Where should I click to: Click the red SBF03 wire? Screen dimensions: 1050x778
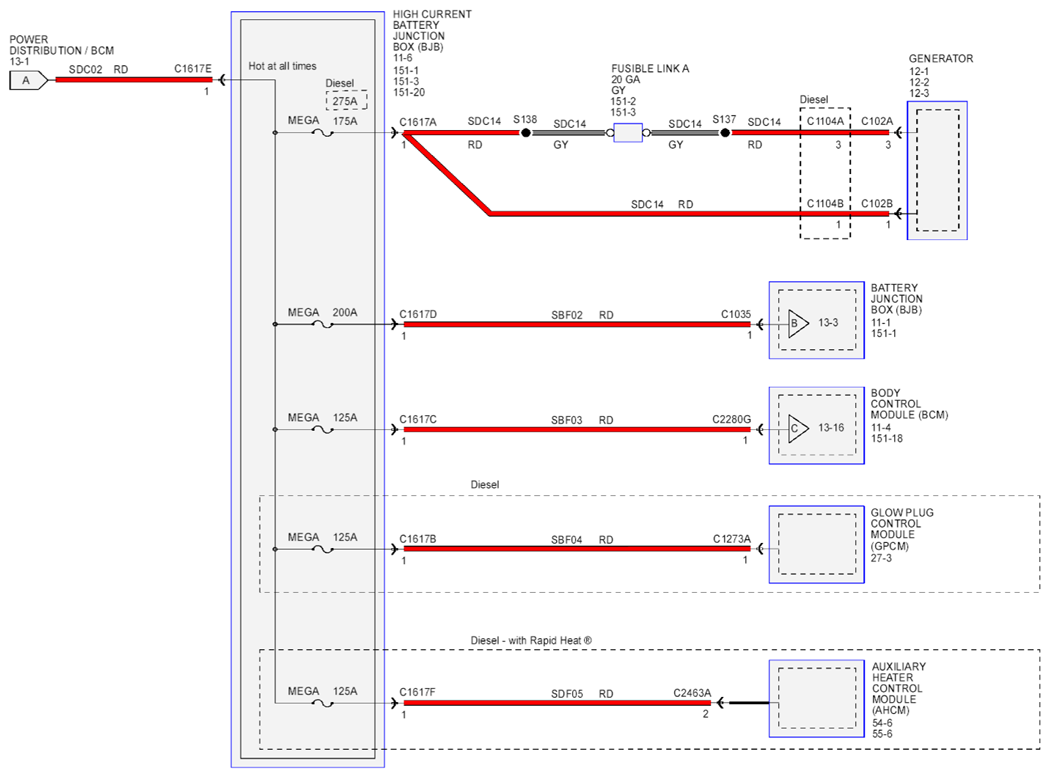coord(577,430)
